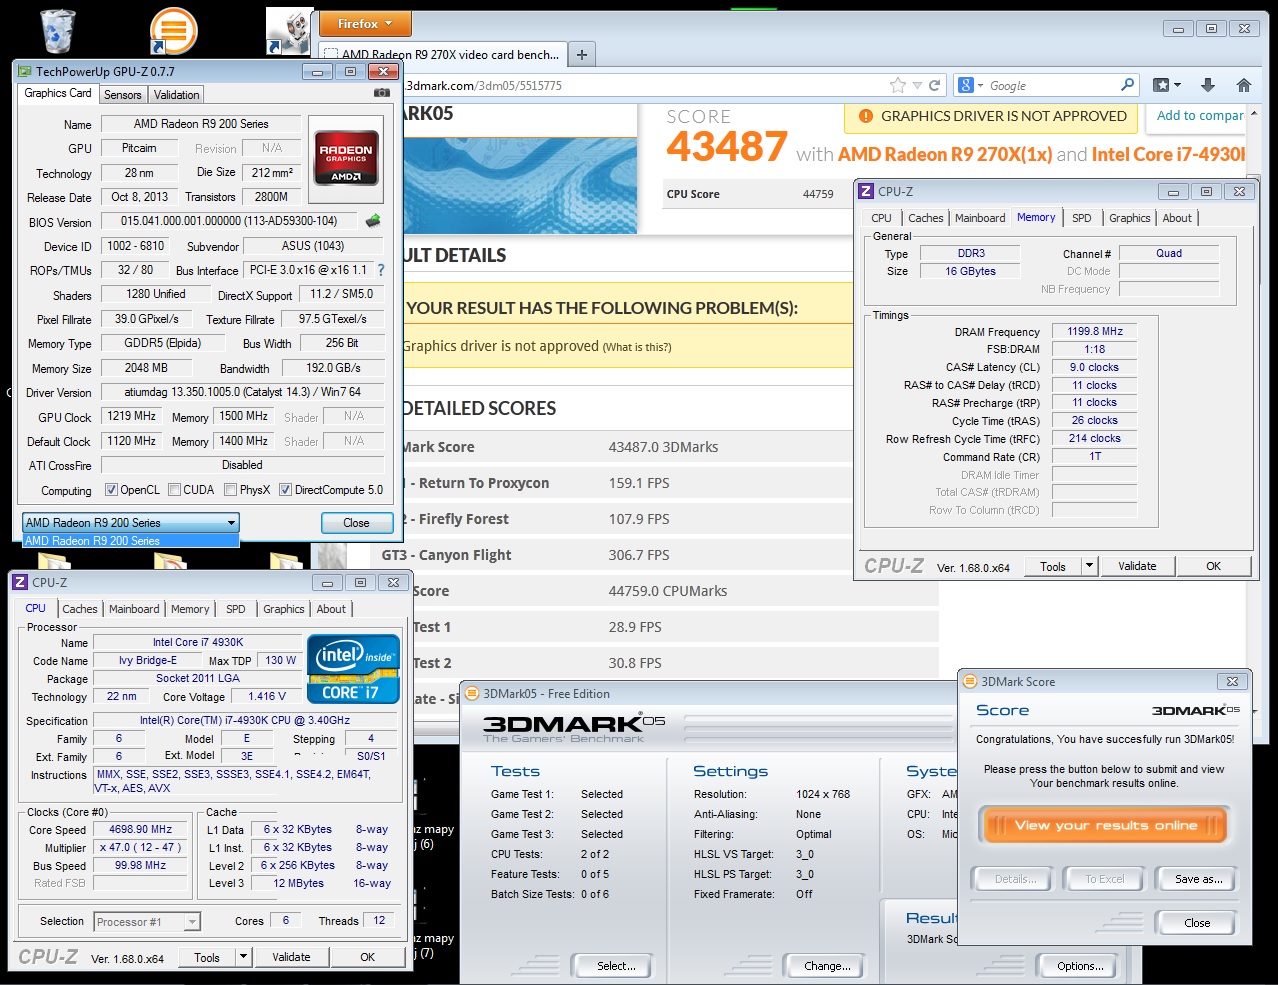Open the orange circular desktop shortcut icon
This screenshot has width=1278, height=985.
pyautogui.click(x=173, y=30)
